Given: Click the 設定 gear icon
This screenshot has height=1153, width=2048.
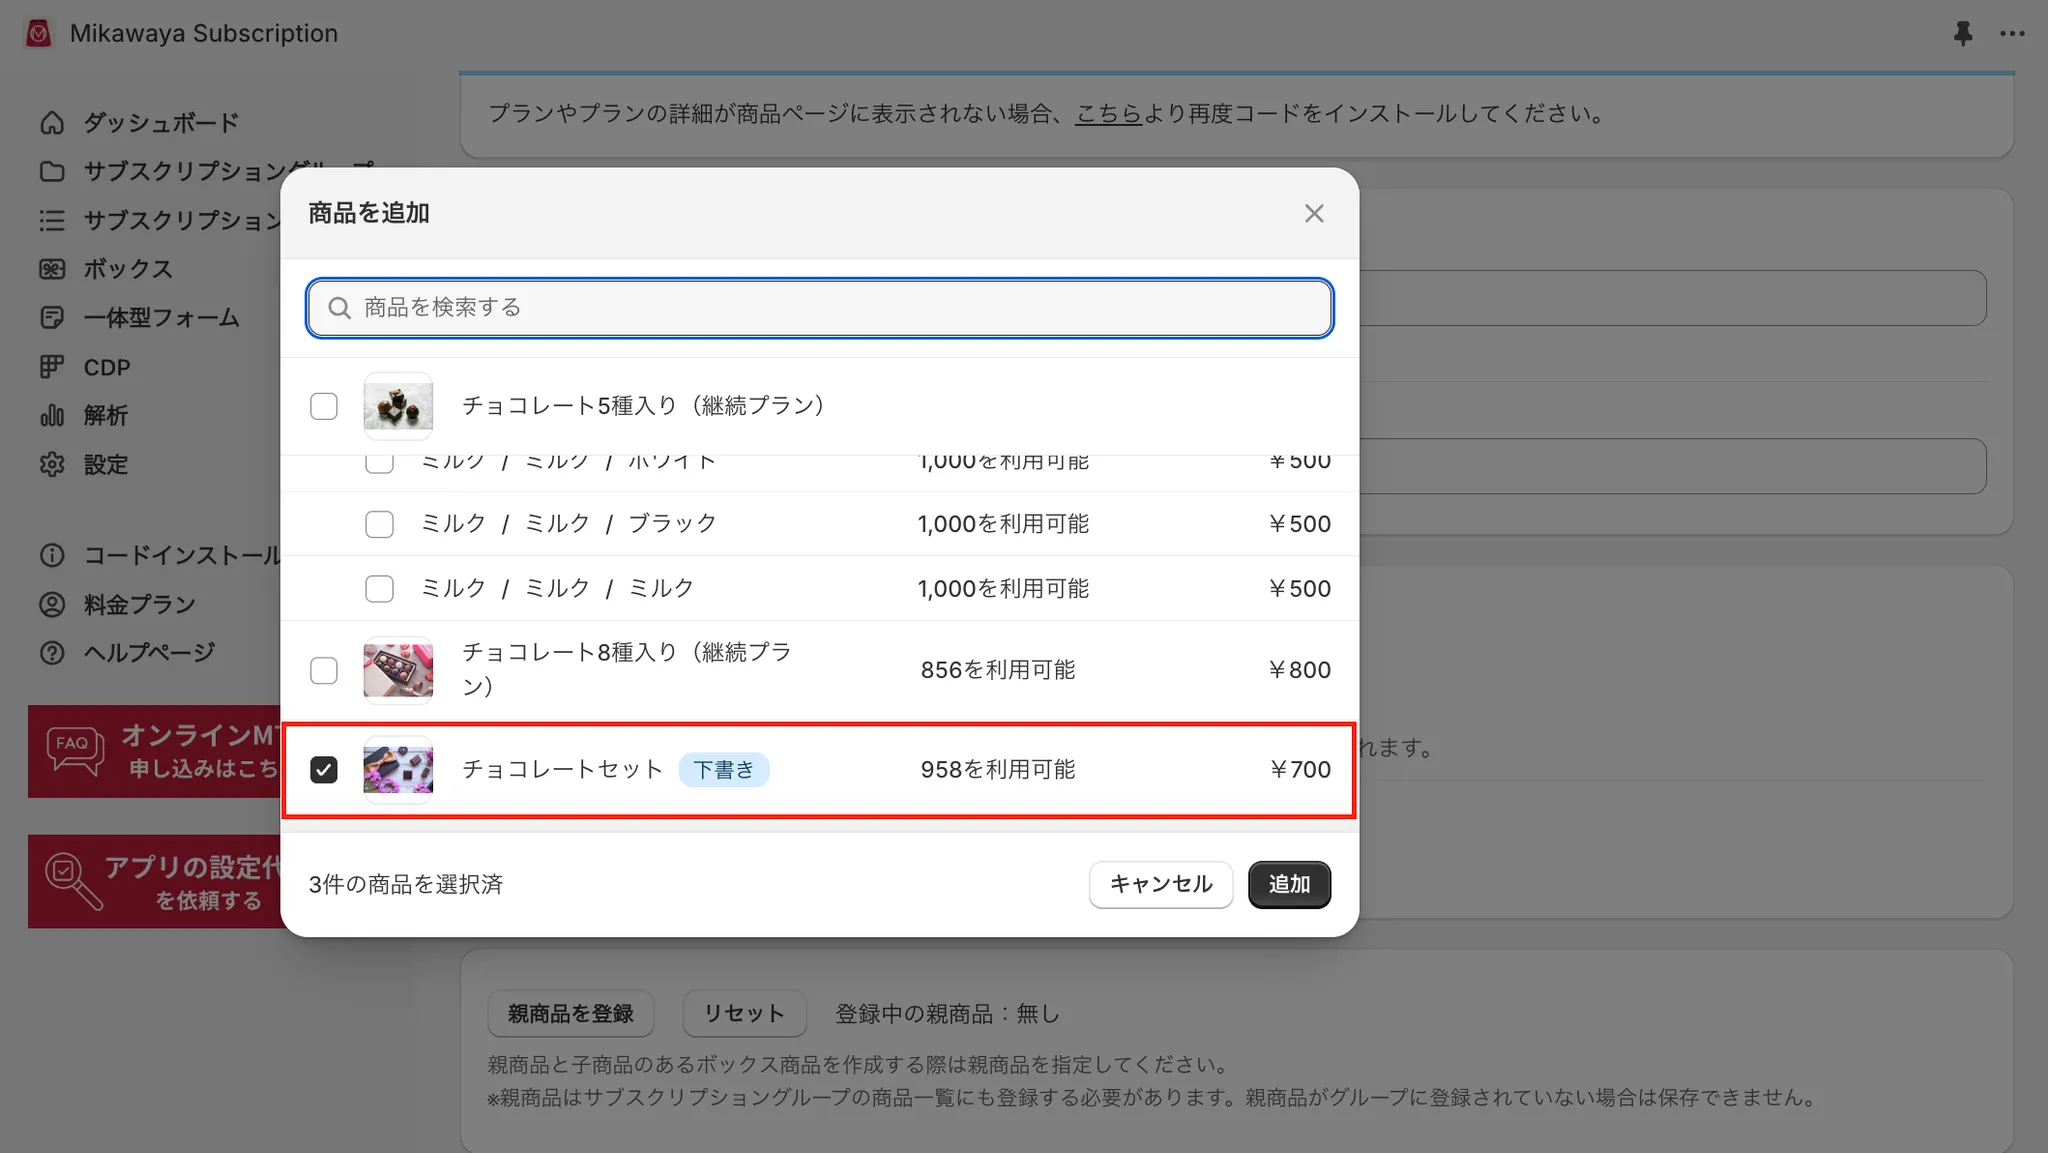Looking at the screenshot, I should tap(52, 464).
